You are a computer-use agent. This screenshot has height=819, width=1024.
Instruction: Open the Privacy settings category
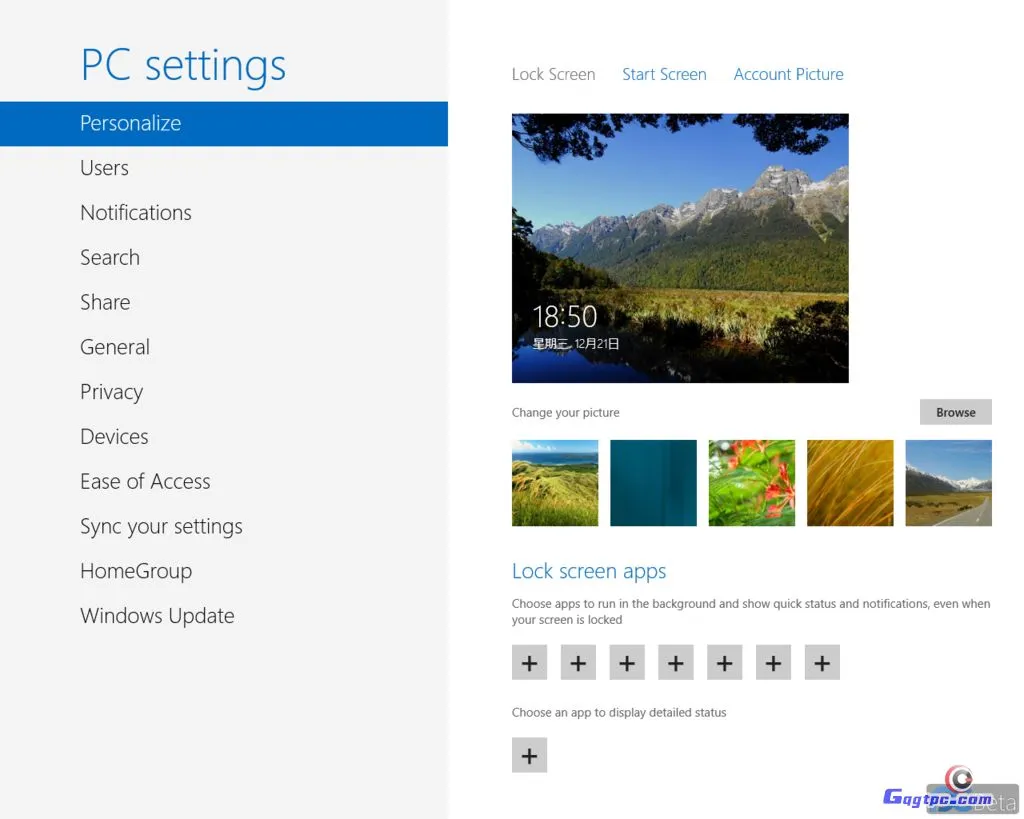[112, 392]
